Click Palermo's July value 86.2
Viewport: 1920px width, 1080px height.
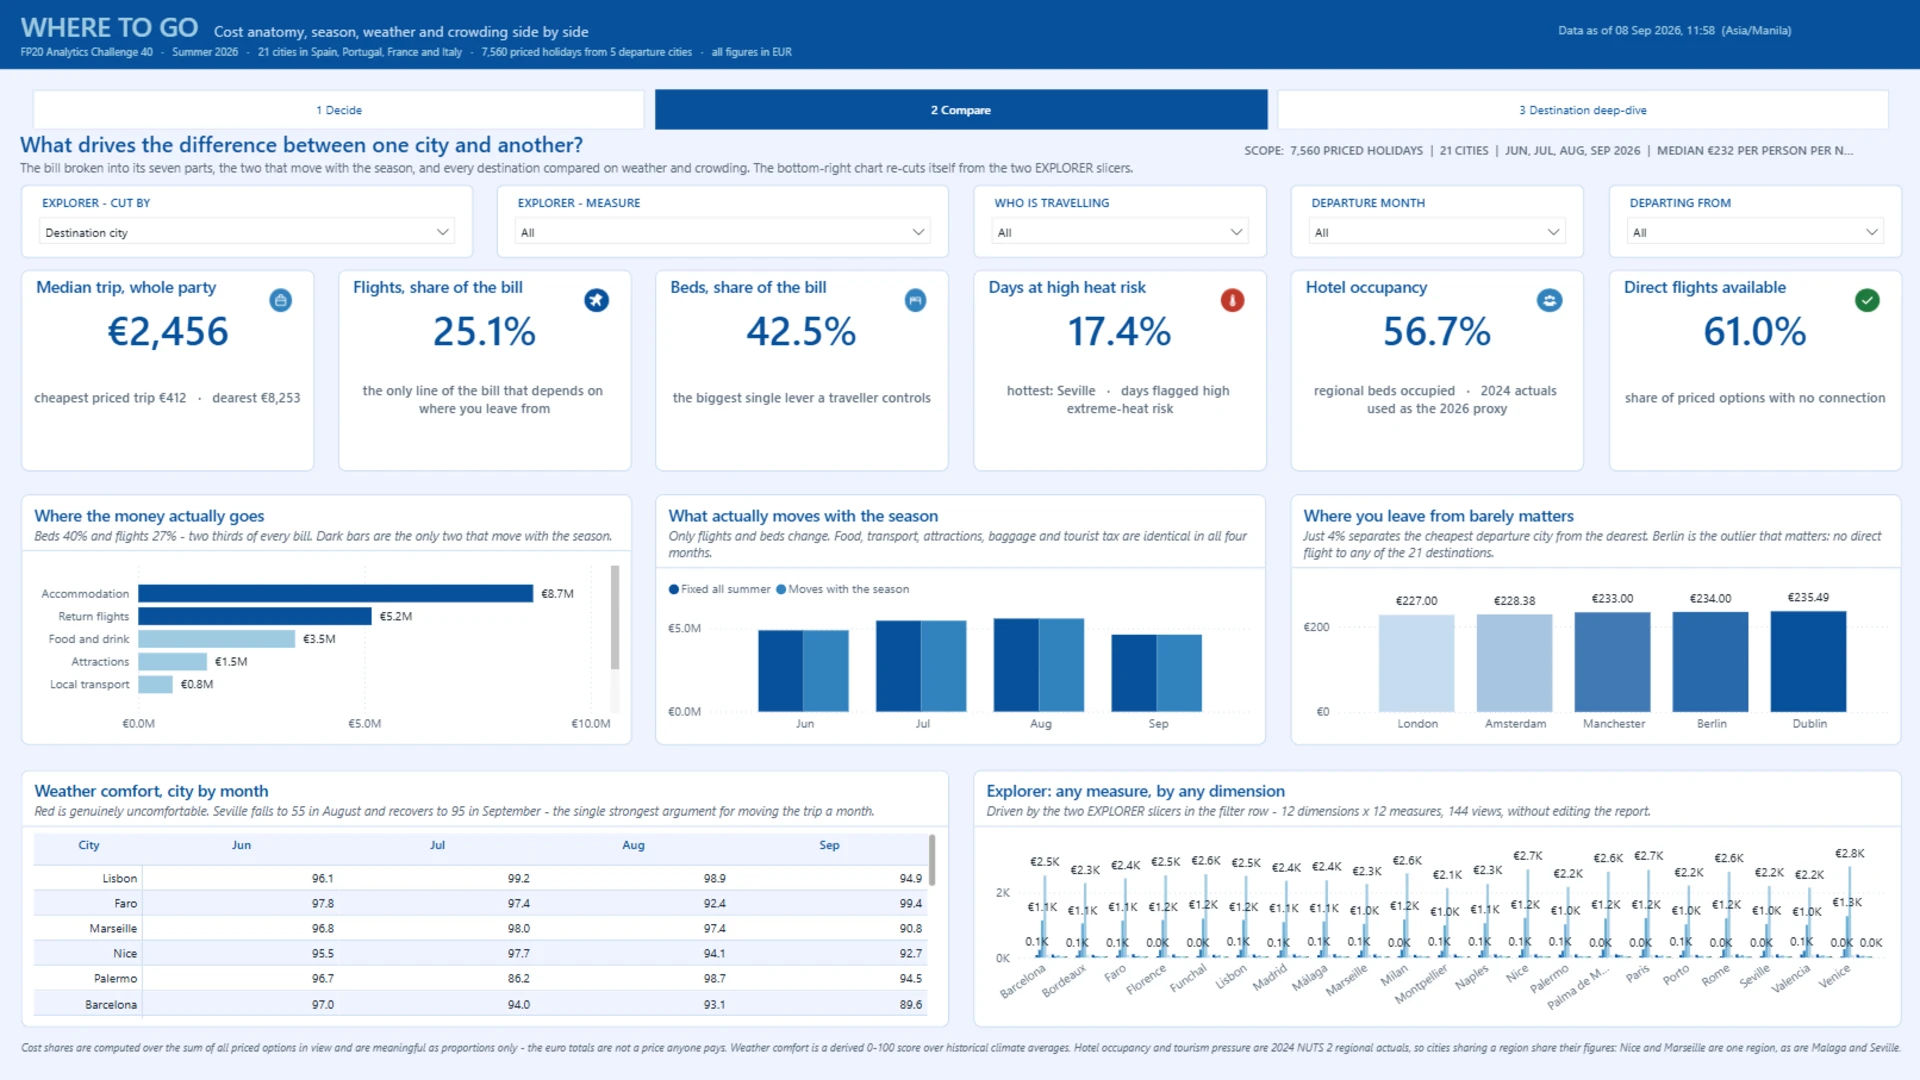click(x=518, y=978)
